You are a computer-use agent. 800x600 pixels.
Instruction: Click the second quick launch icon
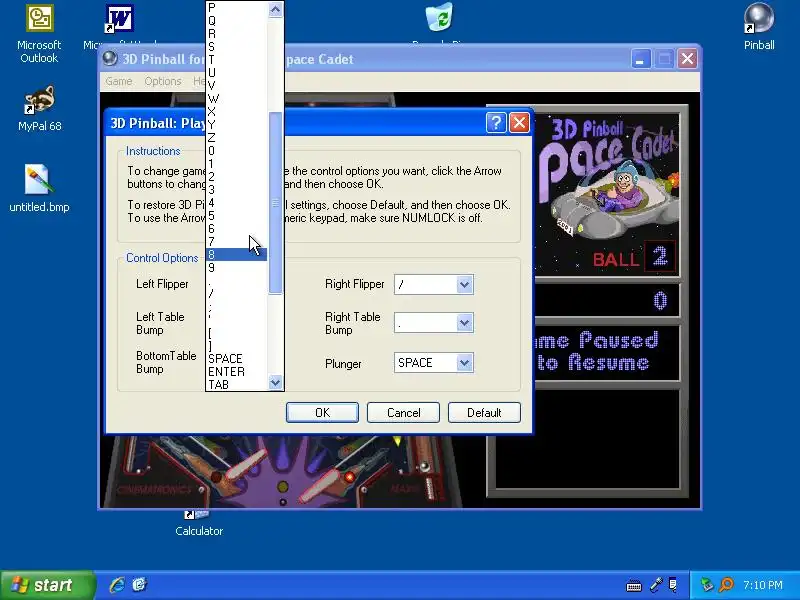pyautogui.click(x=139, y=584)
